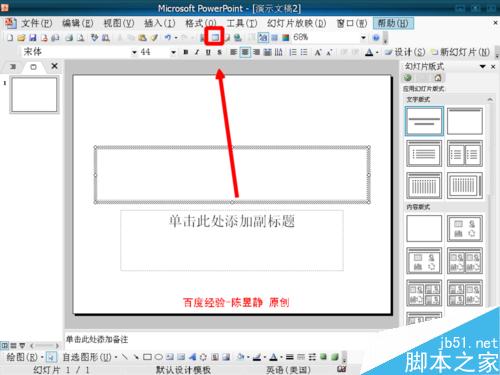Insert a hyperlink with globe icon

click(237, 38)
